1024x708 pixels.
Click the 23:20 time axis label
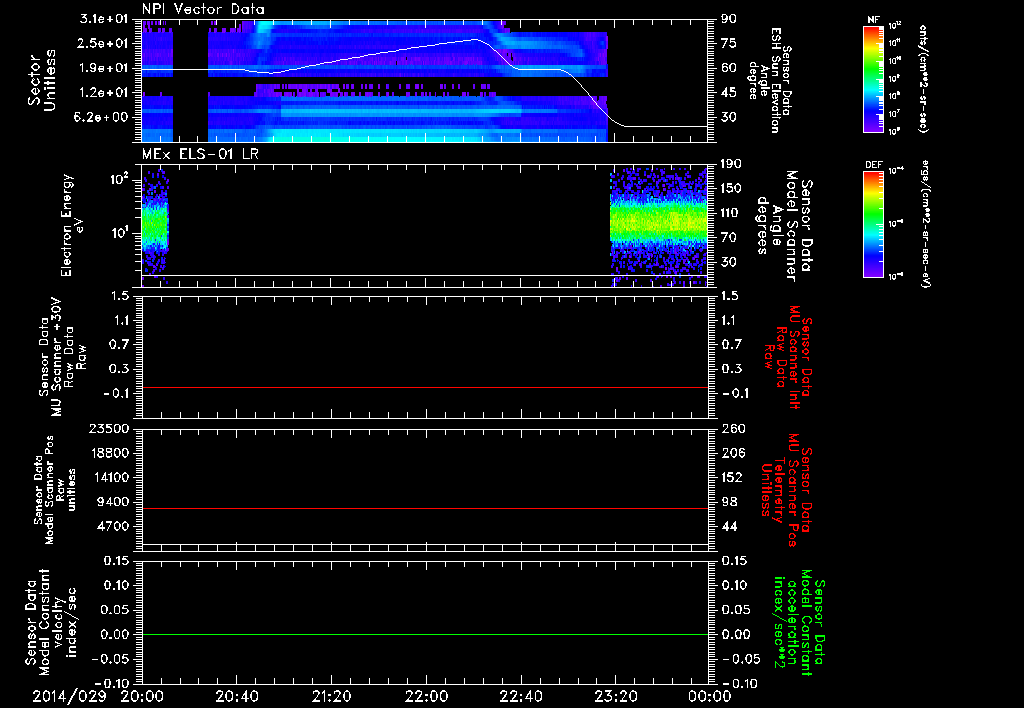pos(615,696)
